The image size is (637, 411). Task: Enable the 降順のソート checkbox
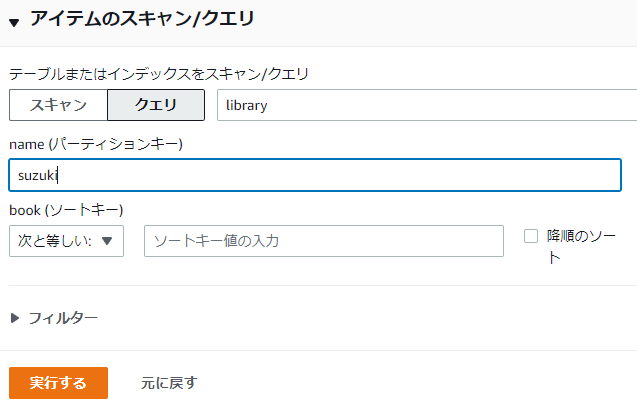point(532,236)
